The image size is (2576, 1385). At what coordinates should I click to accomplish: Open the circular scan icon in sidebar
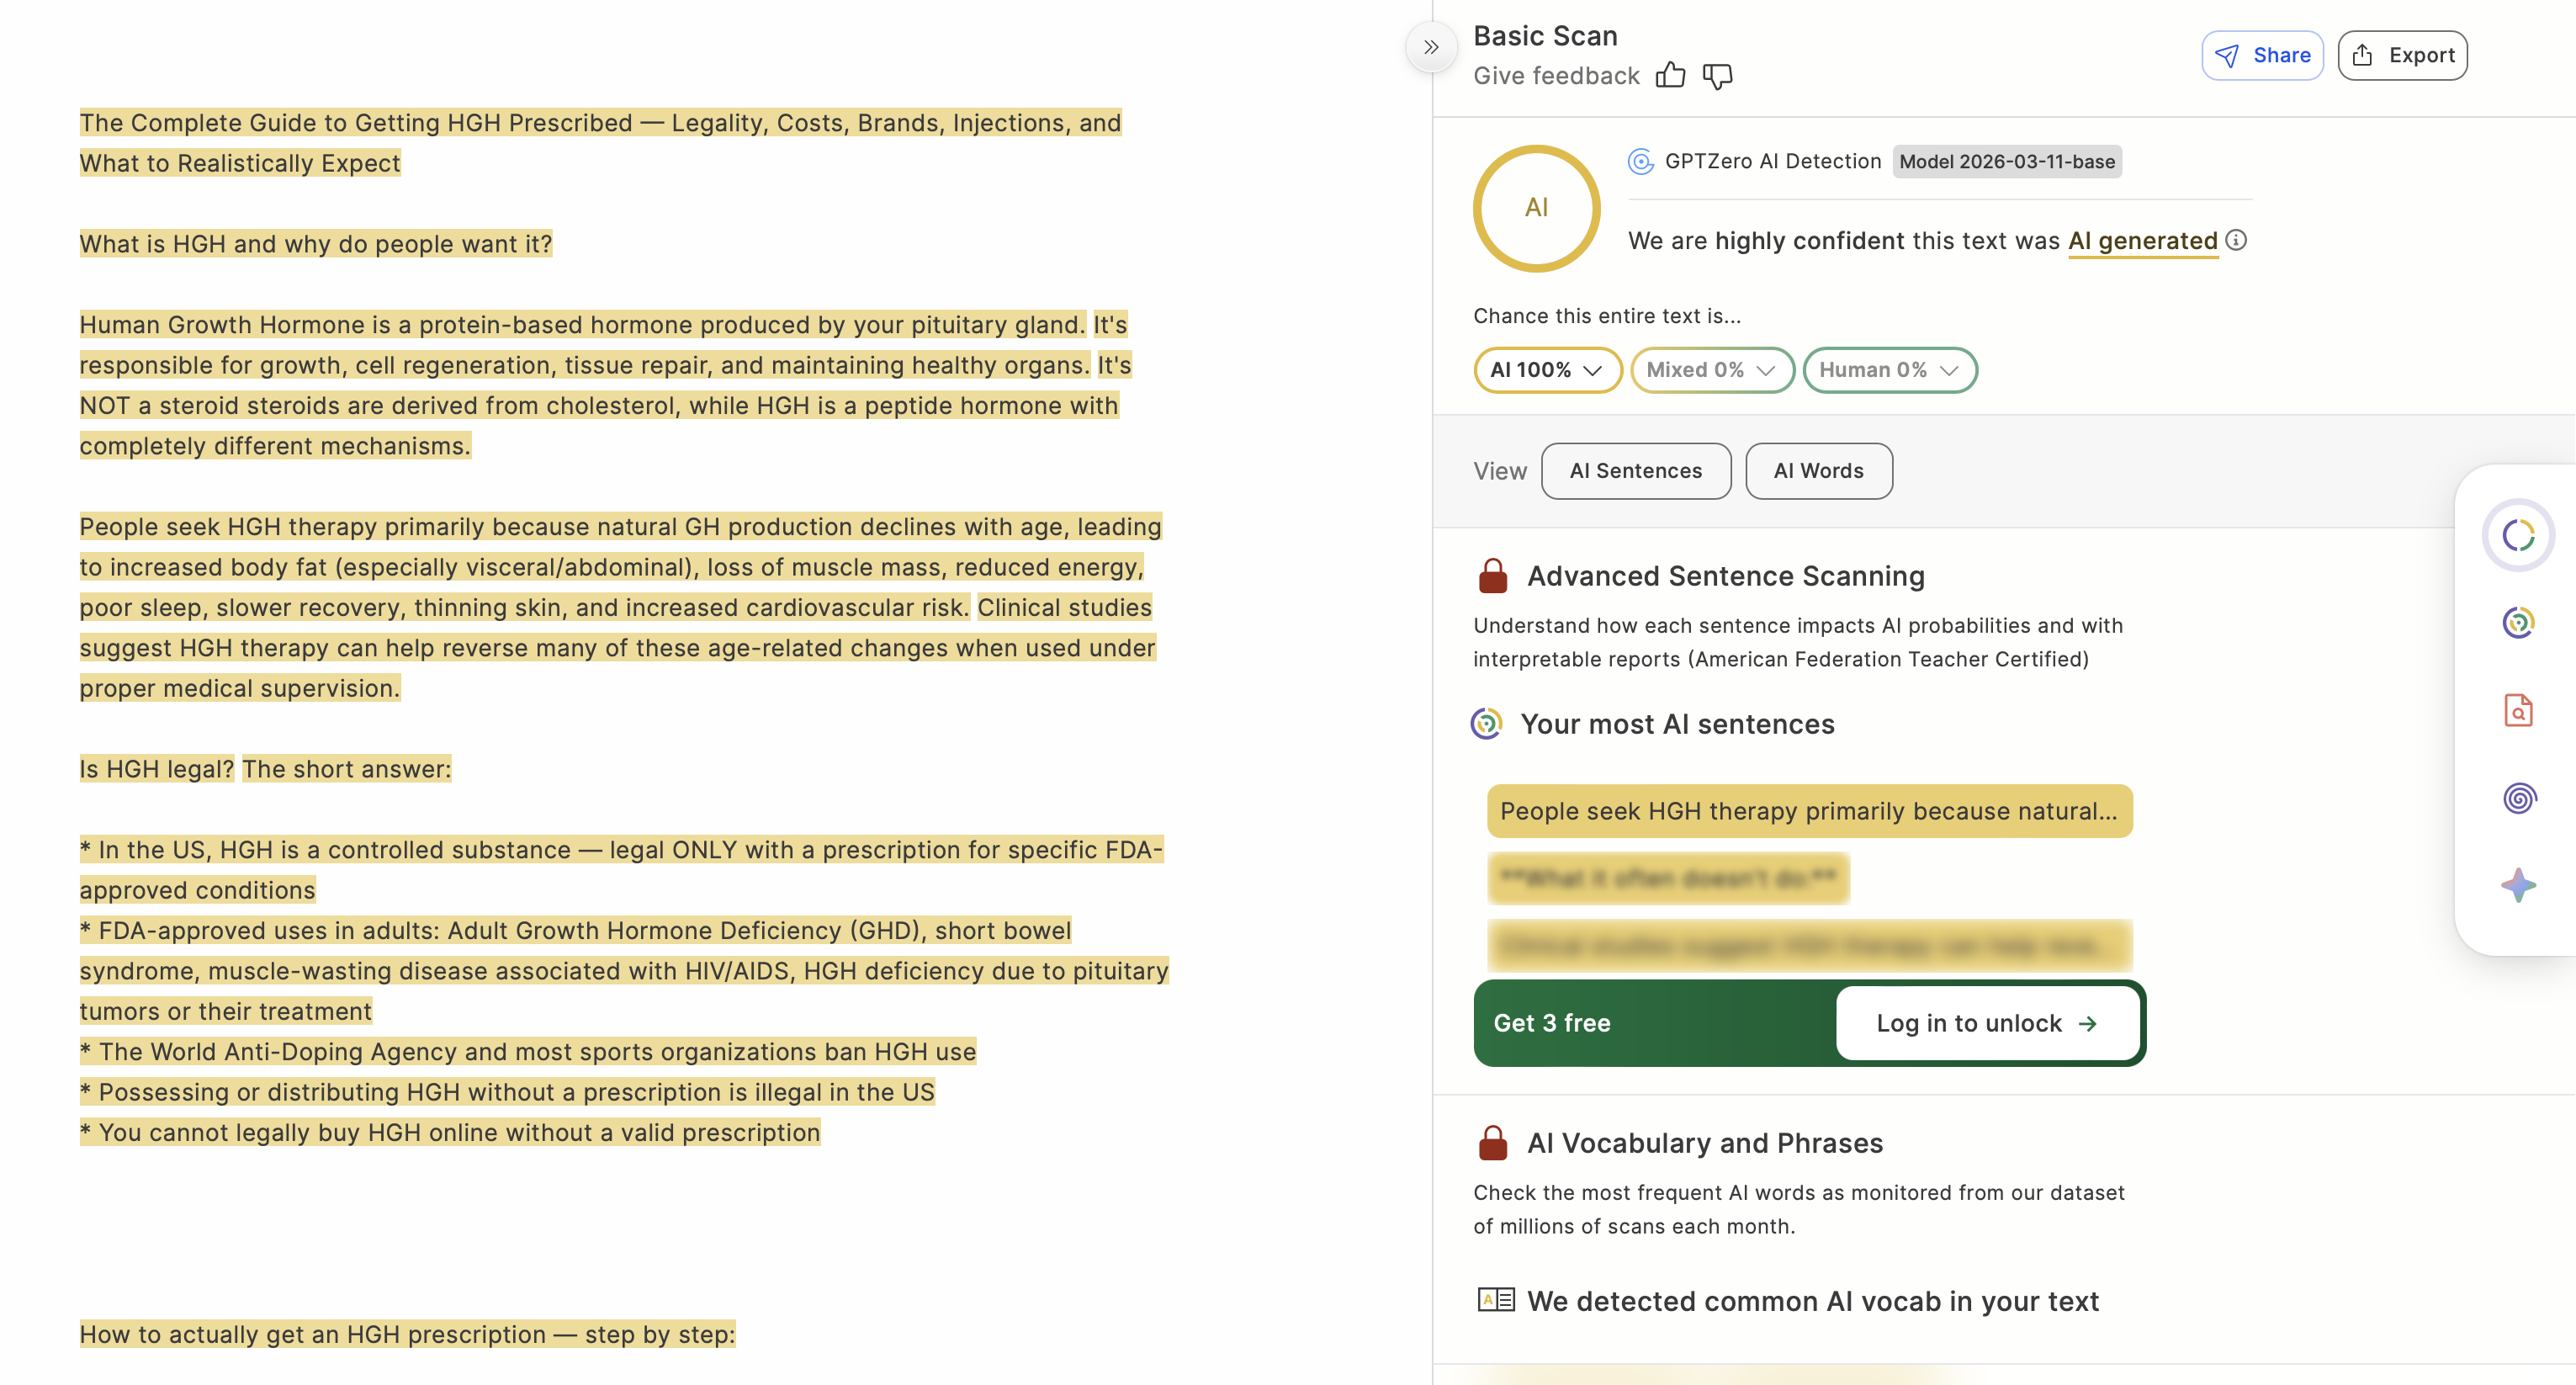[x=2518, y=535]
